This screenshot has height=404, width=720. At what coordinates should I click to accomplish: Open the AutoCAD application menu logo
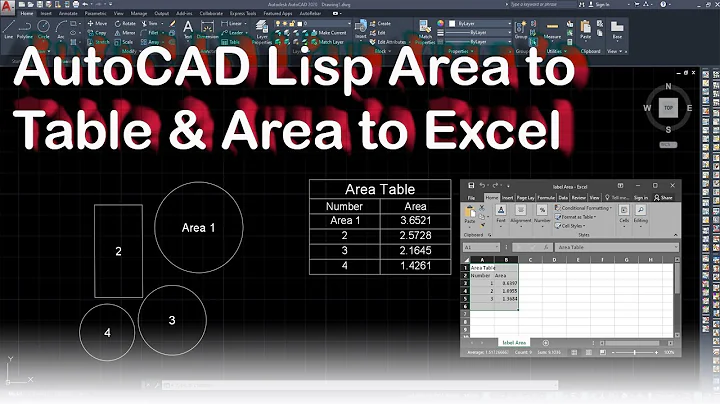[7, 8]
